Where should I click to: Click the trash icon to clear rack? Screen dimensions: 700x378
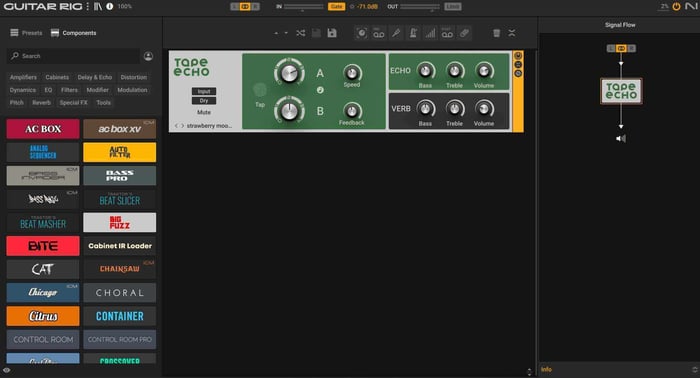point(496,33)
